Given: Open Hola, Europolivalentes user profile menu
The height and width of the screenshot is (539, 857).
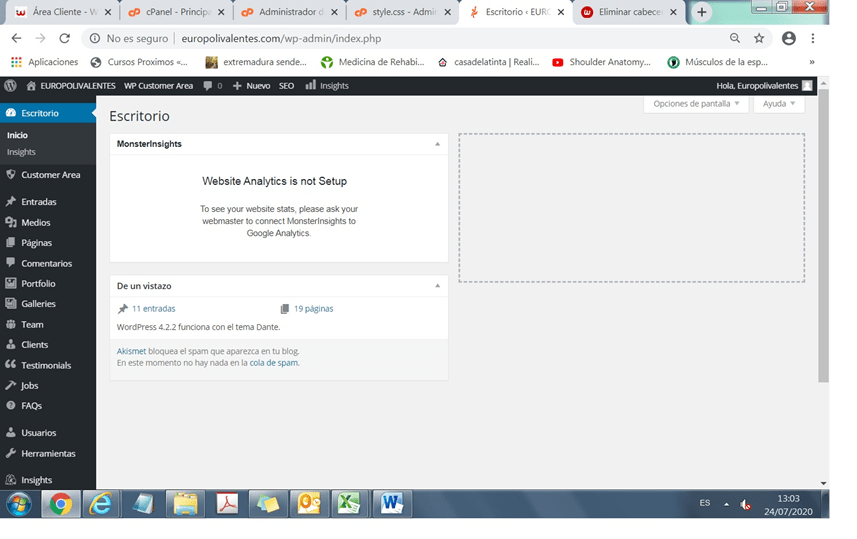Looking at the screenshot, I should (x=764, y=86).
